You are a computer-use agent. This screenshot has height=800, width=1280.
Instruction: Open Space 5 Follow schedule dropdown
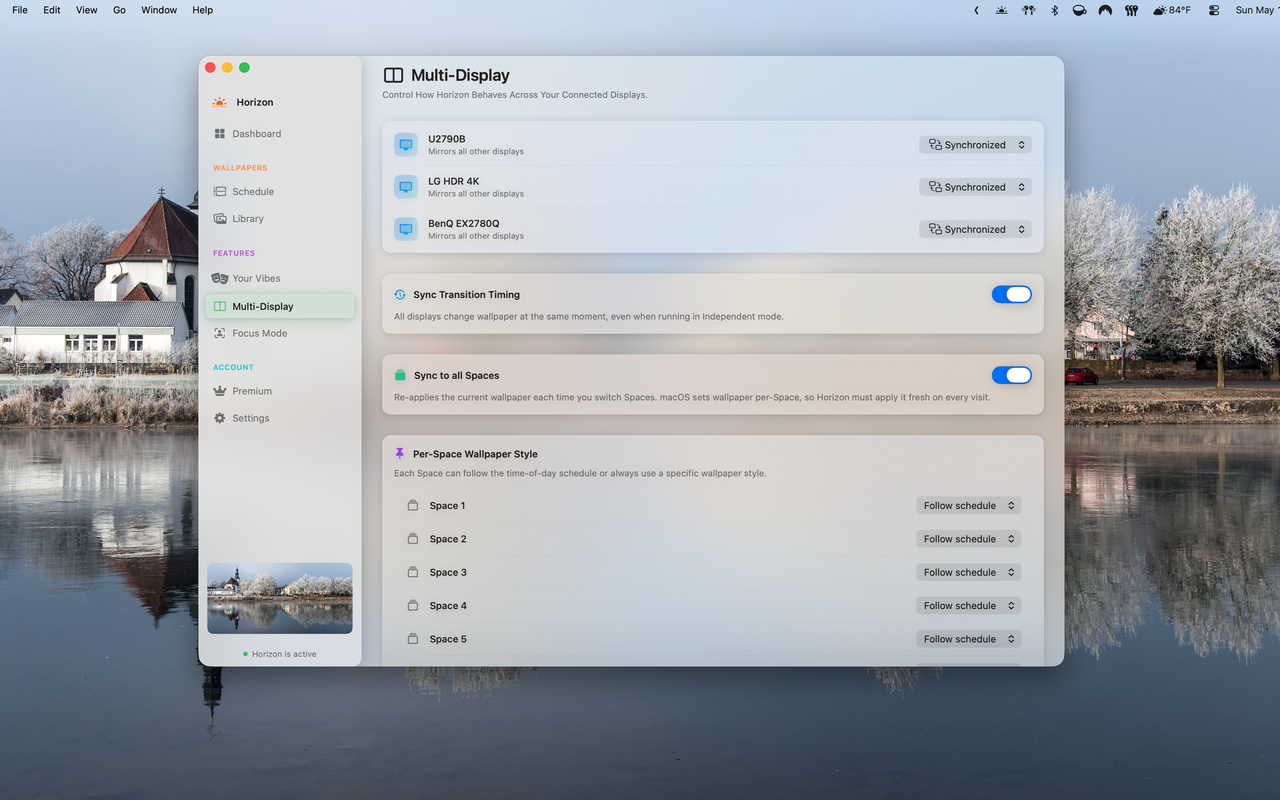(968, 639)
